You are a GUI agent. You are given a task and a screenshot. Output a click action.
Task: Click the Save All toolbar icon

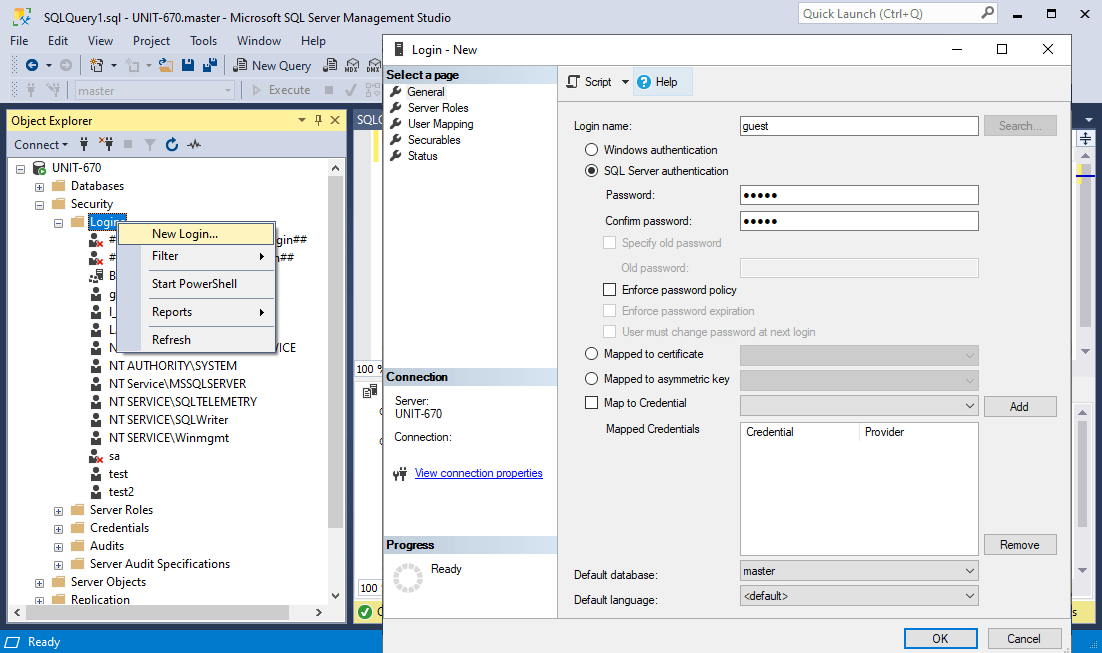tap(210, 65)
